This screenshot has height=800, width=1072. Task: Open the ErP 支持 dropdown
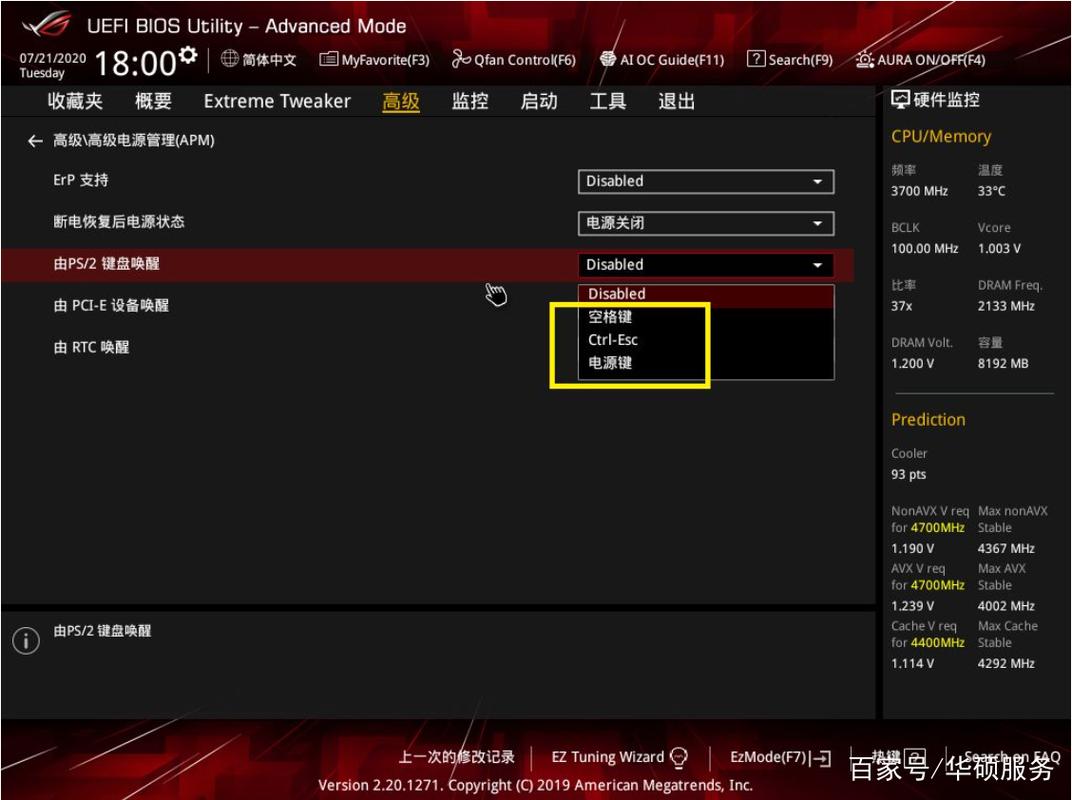[706, 181]
